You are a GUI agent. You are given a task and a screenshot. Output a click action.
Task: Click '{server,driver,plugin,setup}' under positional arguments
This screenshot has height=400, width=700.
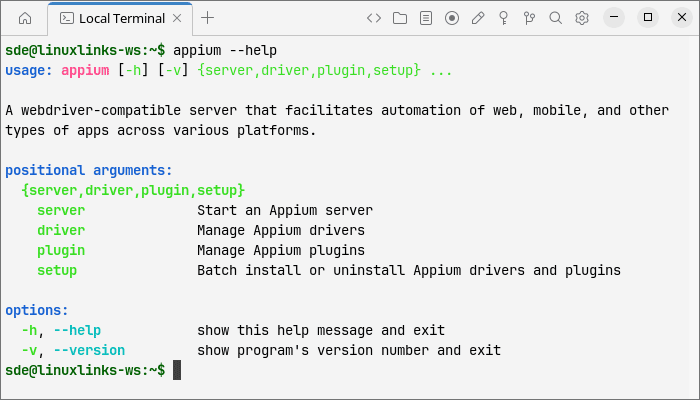(133, 191)
